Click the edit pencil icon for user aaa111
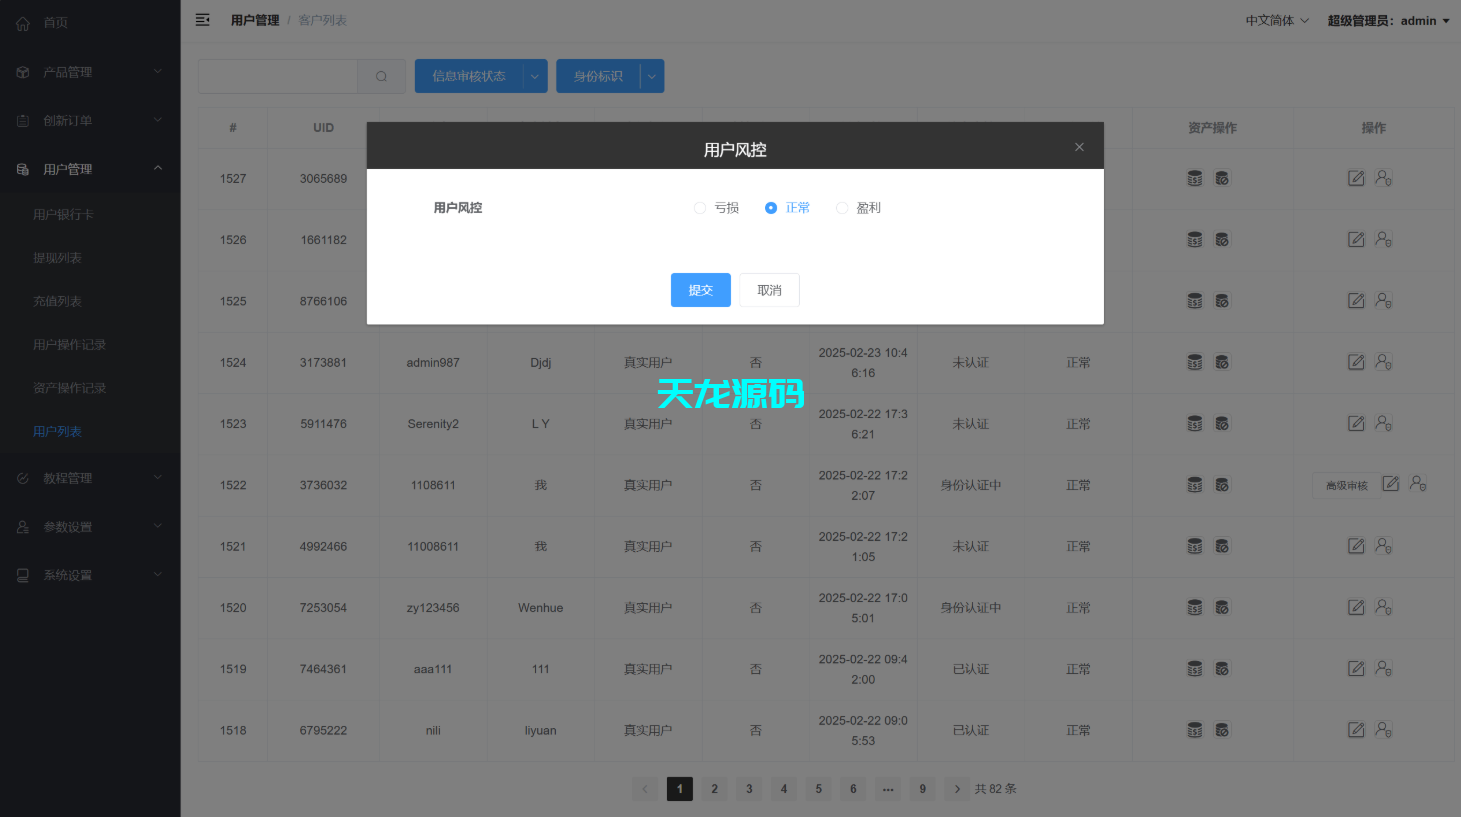This screenshot has height=817, width=1461. click(x=1356, y=668)
